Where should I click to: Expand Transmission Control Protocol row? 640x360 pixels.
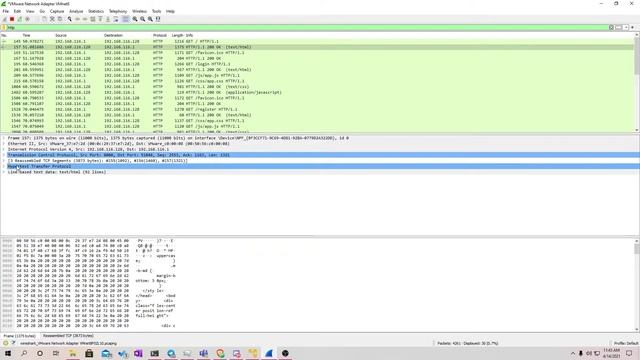coord(4,155)
